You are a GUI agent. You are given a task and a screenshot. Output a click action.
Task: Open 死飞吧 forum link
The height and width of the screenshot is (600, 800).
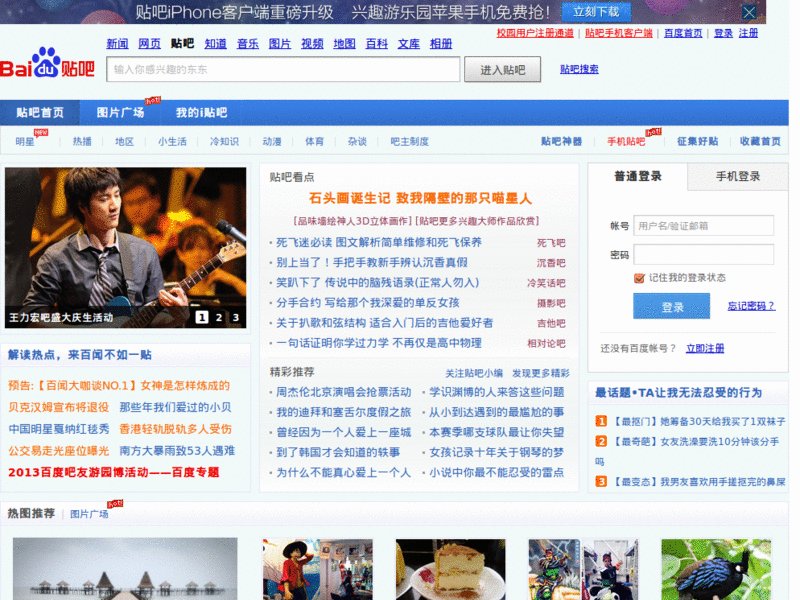tap(551, 243)
